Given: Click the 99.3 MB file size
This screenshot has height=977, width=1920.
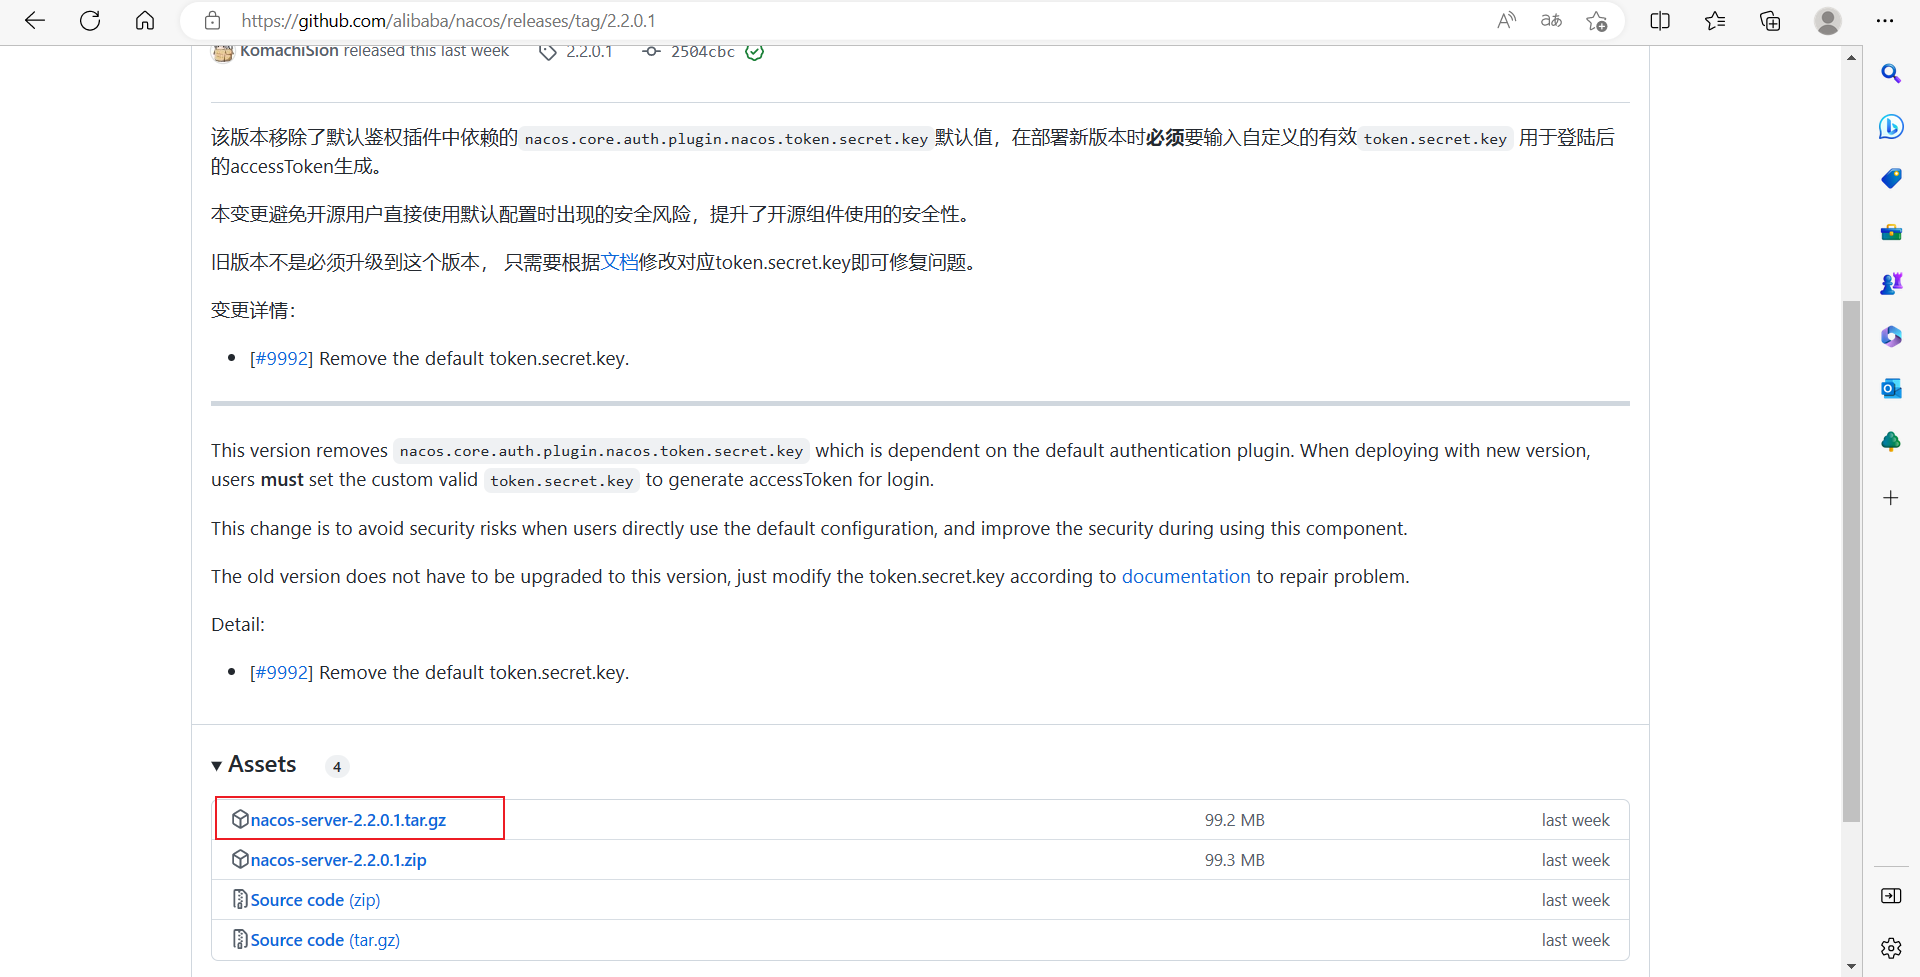Looking at the screenshot, I should pos(1234,860).
